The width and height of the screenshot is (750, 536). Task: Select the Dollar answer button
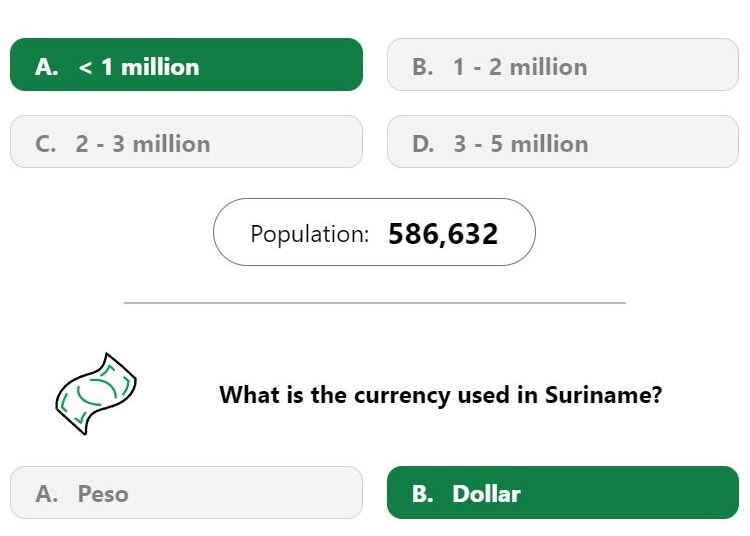[562, 492]
